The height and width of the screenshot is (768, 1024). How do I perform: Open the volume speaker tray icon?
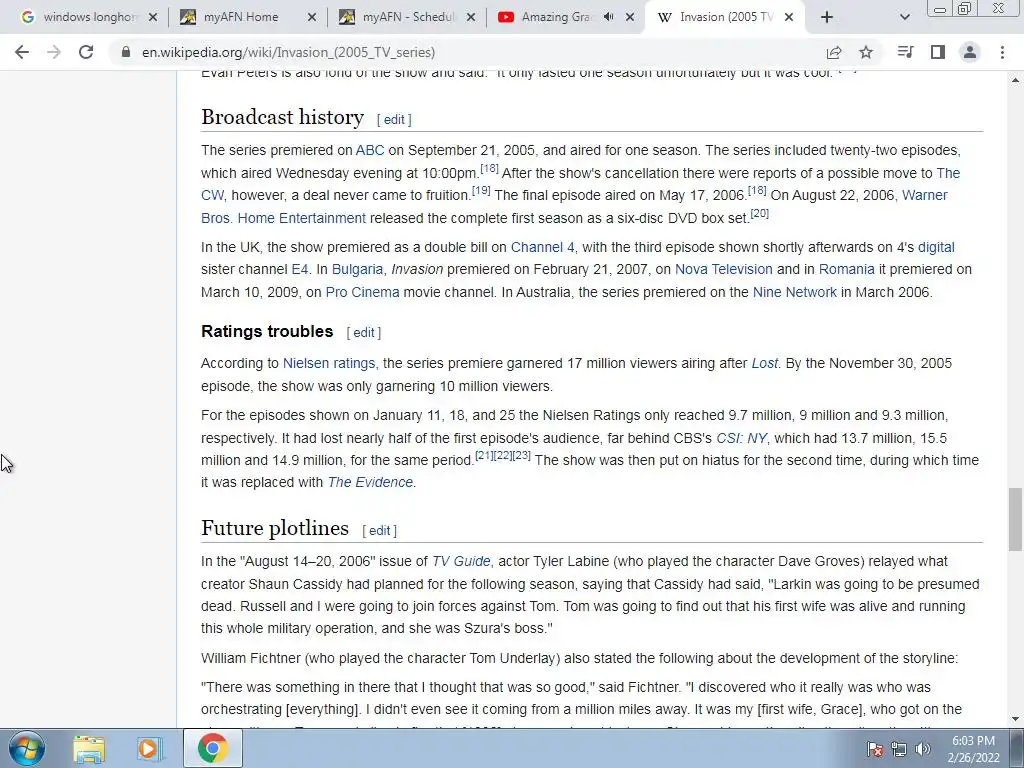click(x=923, y=749)
